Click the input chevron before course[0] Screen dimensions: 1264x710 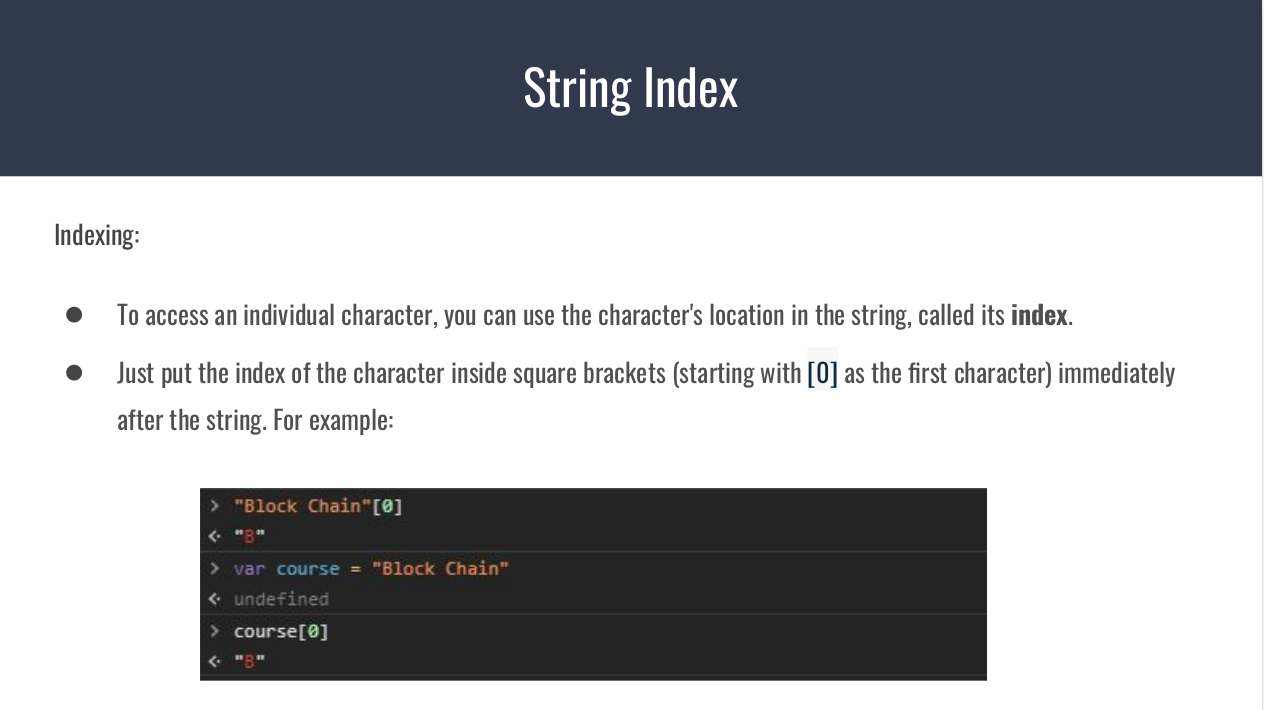point(214,631)
